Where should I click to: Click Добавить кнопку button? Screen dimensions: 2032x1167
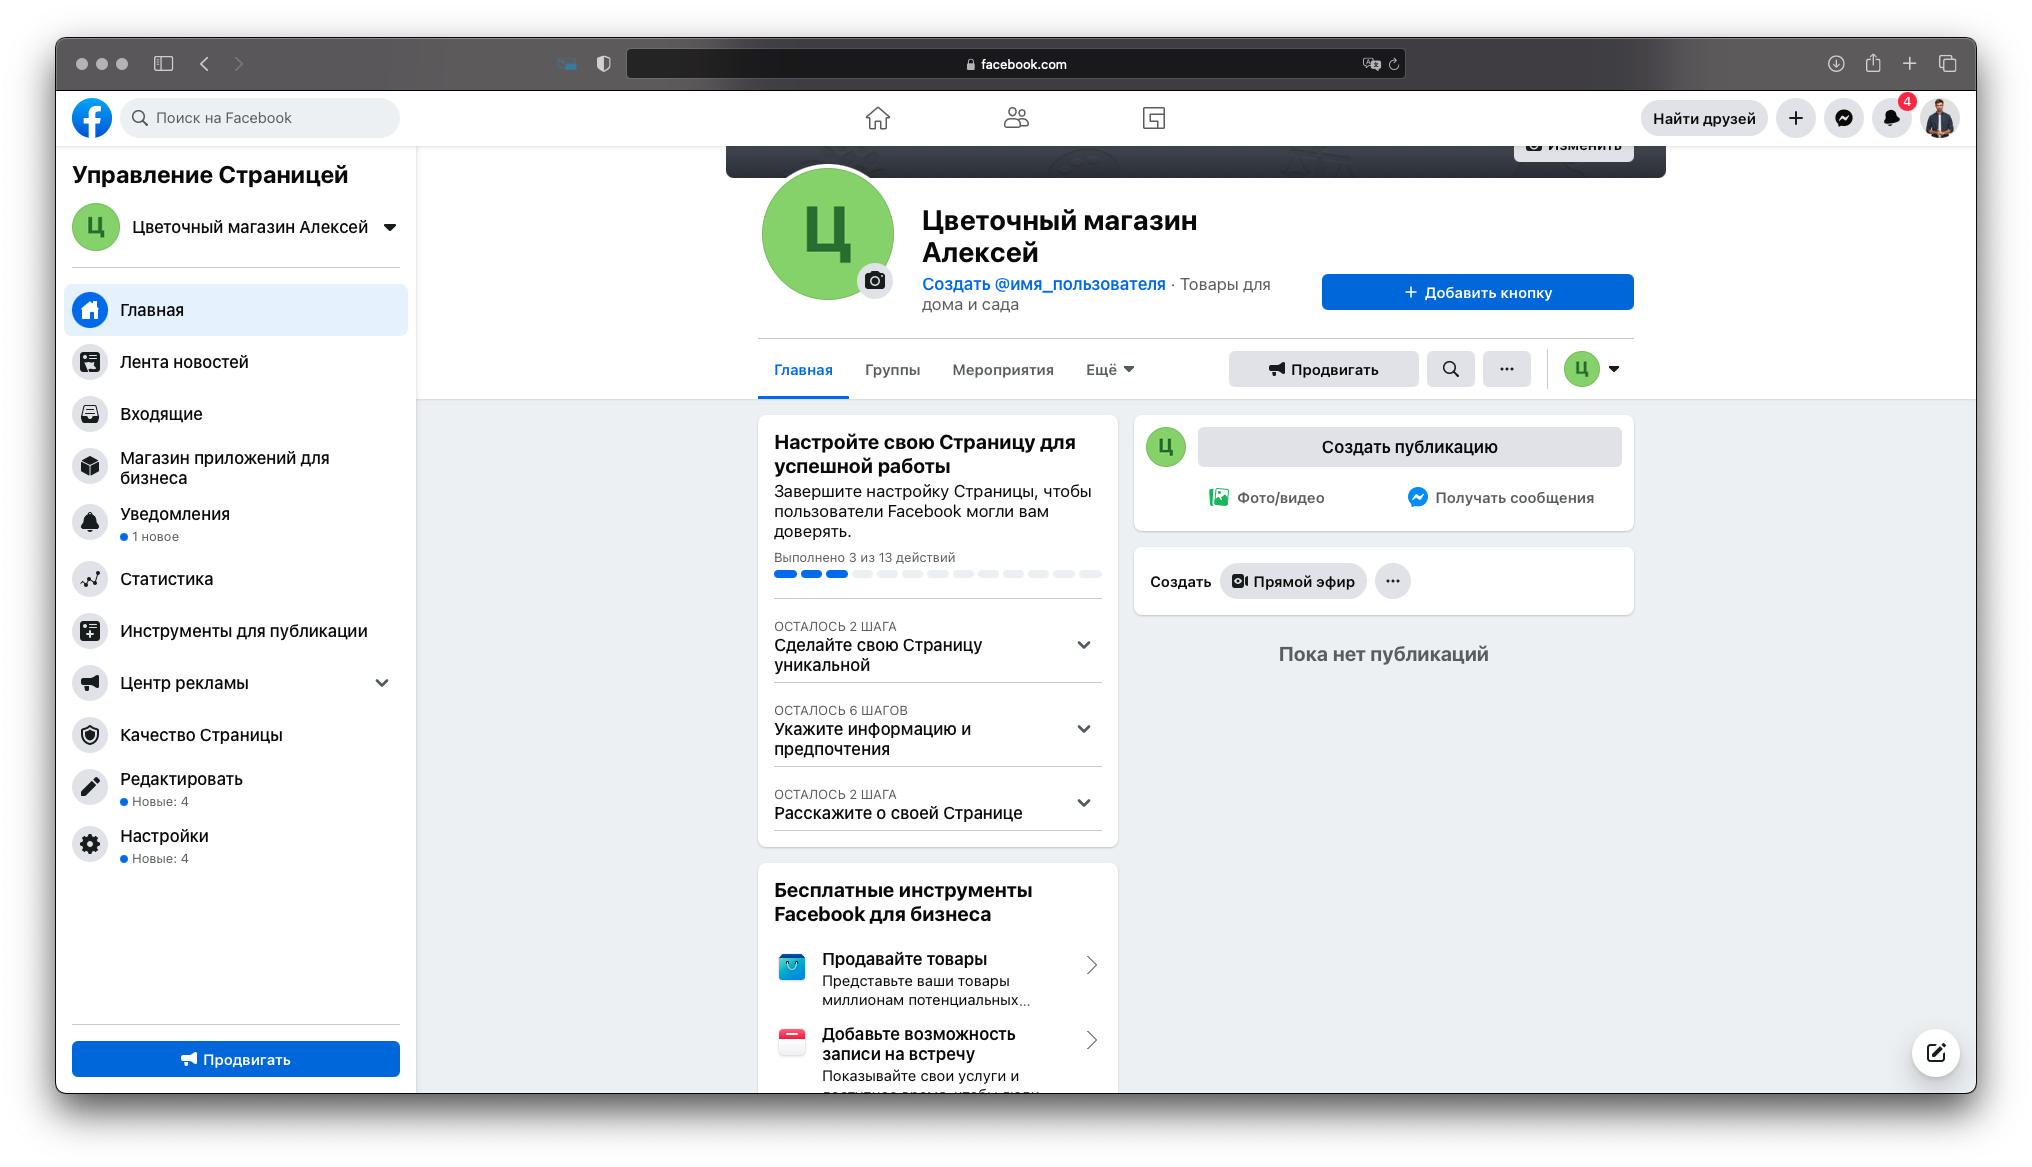click(x=1478, y=292)
